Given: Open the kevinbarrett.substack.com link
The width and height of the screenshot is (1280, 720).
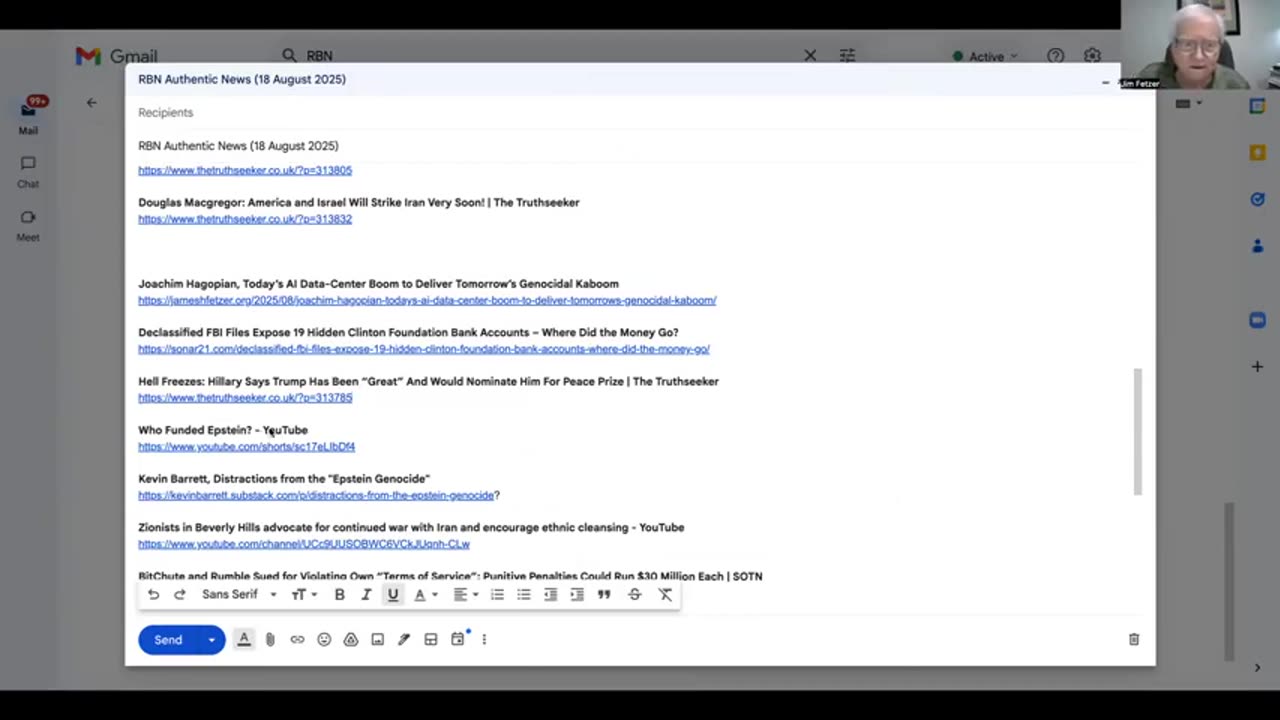Looking at the screenshot, I should [316, 495].
